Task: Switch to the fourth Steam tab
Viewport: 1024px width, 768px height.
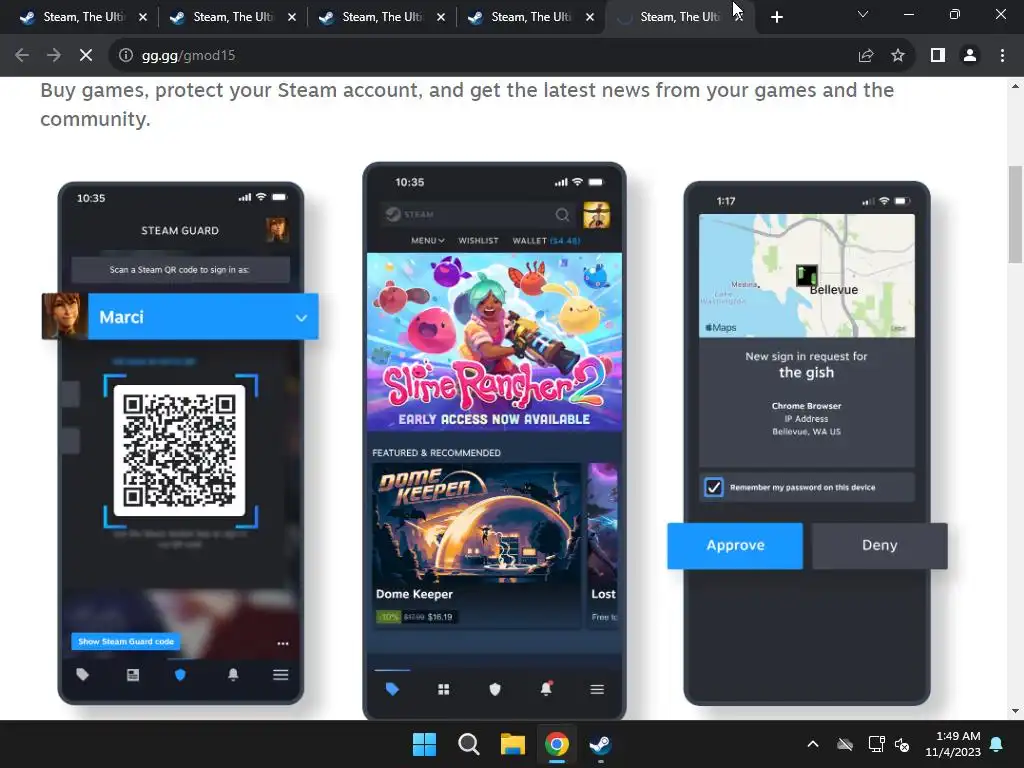Action: 529,17
